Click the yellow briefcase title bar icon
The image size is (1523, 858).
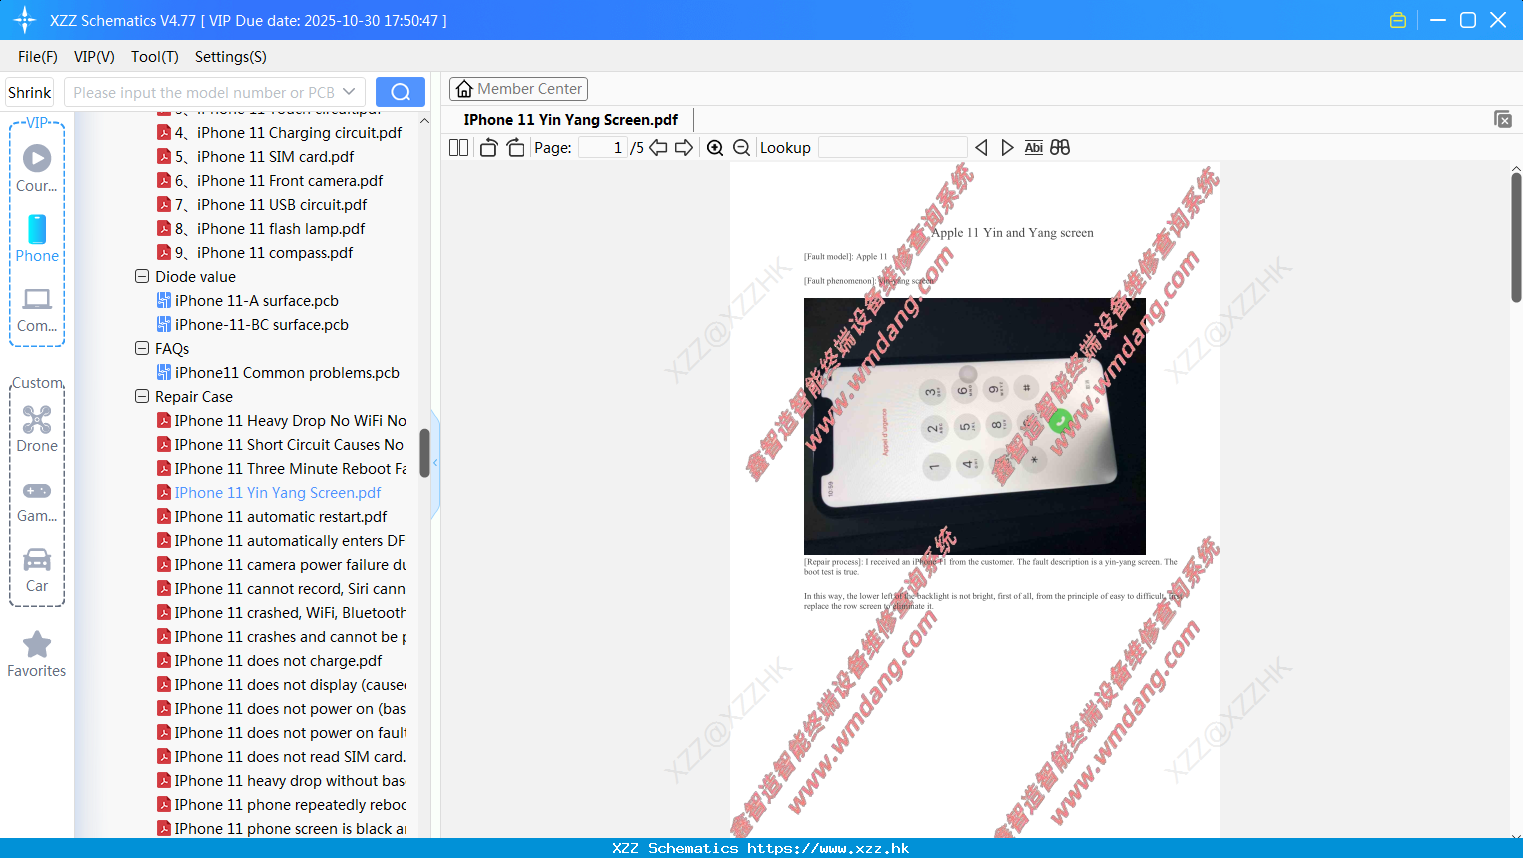(x=1398, y=20)
